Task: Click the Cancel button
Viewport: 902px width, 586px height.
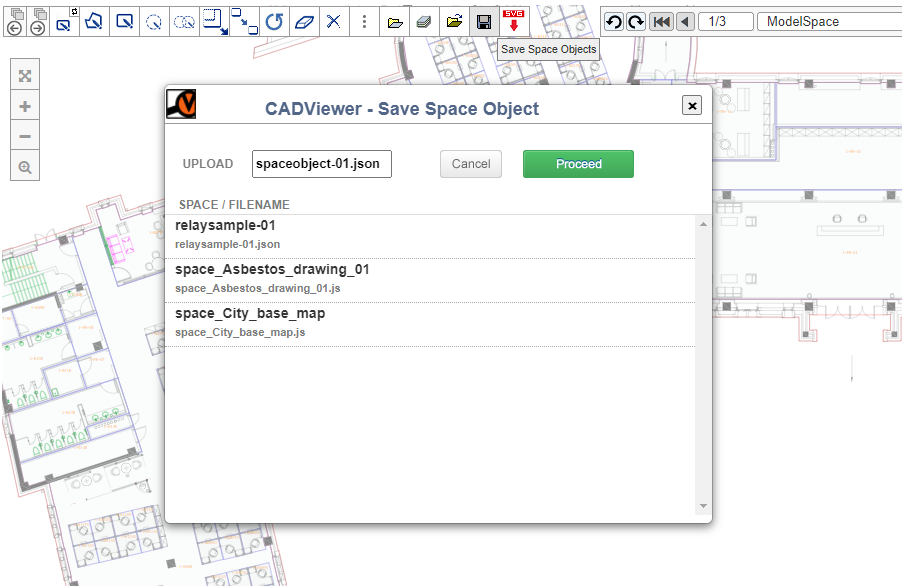Action: [471, 164]
